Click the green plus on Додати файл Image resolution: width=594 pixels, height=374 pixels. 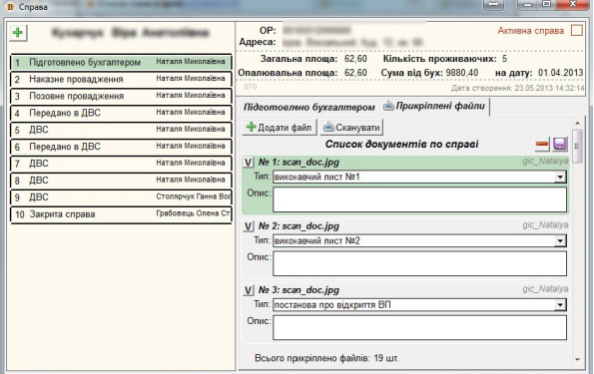pyautogui.click(x=251, y=127)
